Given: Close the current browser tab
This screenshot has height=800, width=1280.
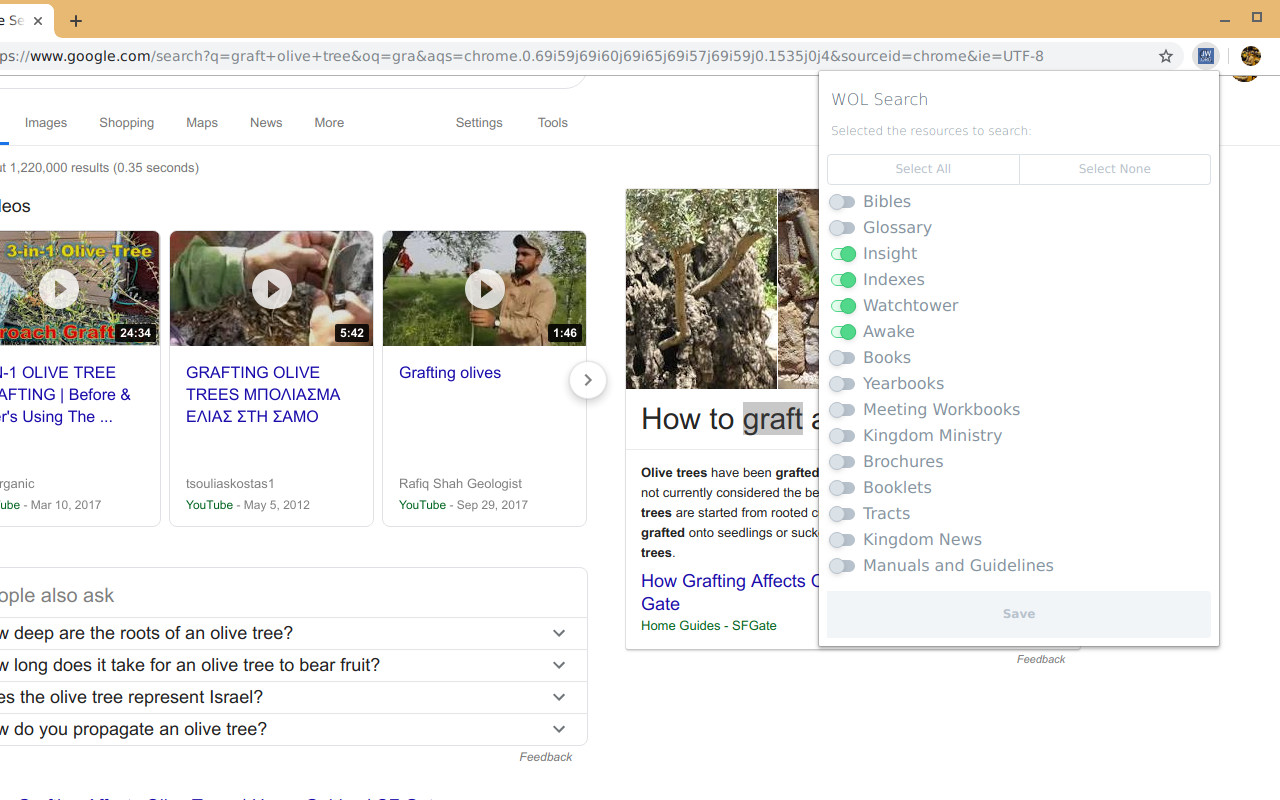Looking at the screenshot, I should pyautogui.click(x=38, y=20).
